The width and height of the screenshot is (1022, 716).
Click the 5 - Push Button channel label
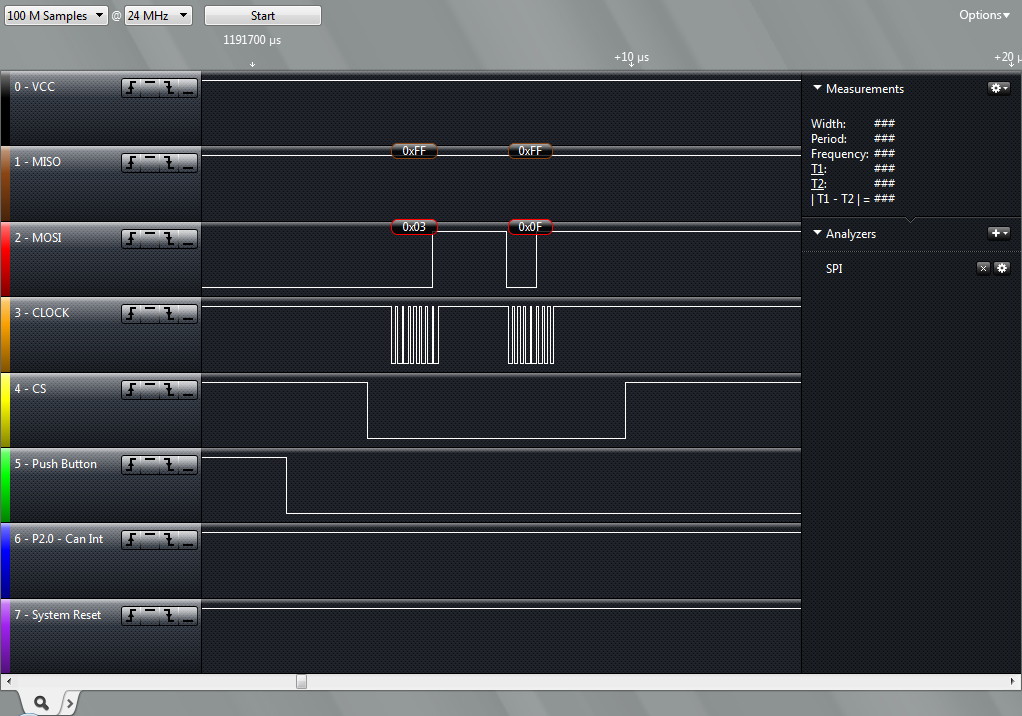click(55, 464)
